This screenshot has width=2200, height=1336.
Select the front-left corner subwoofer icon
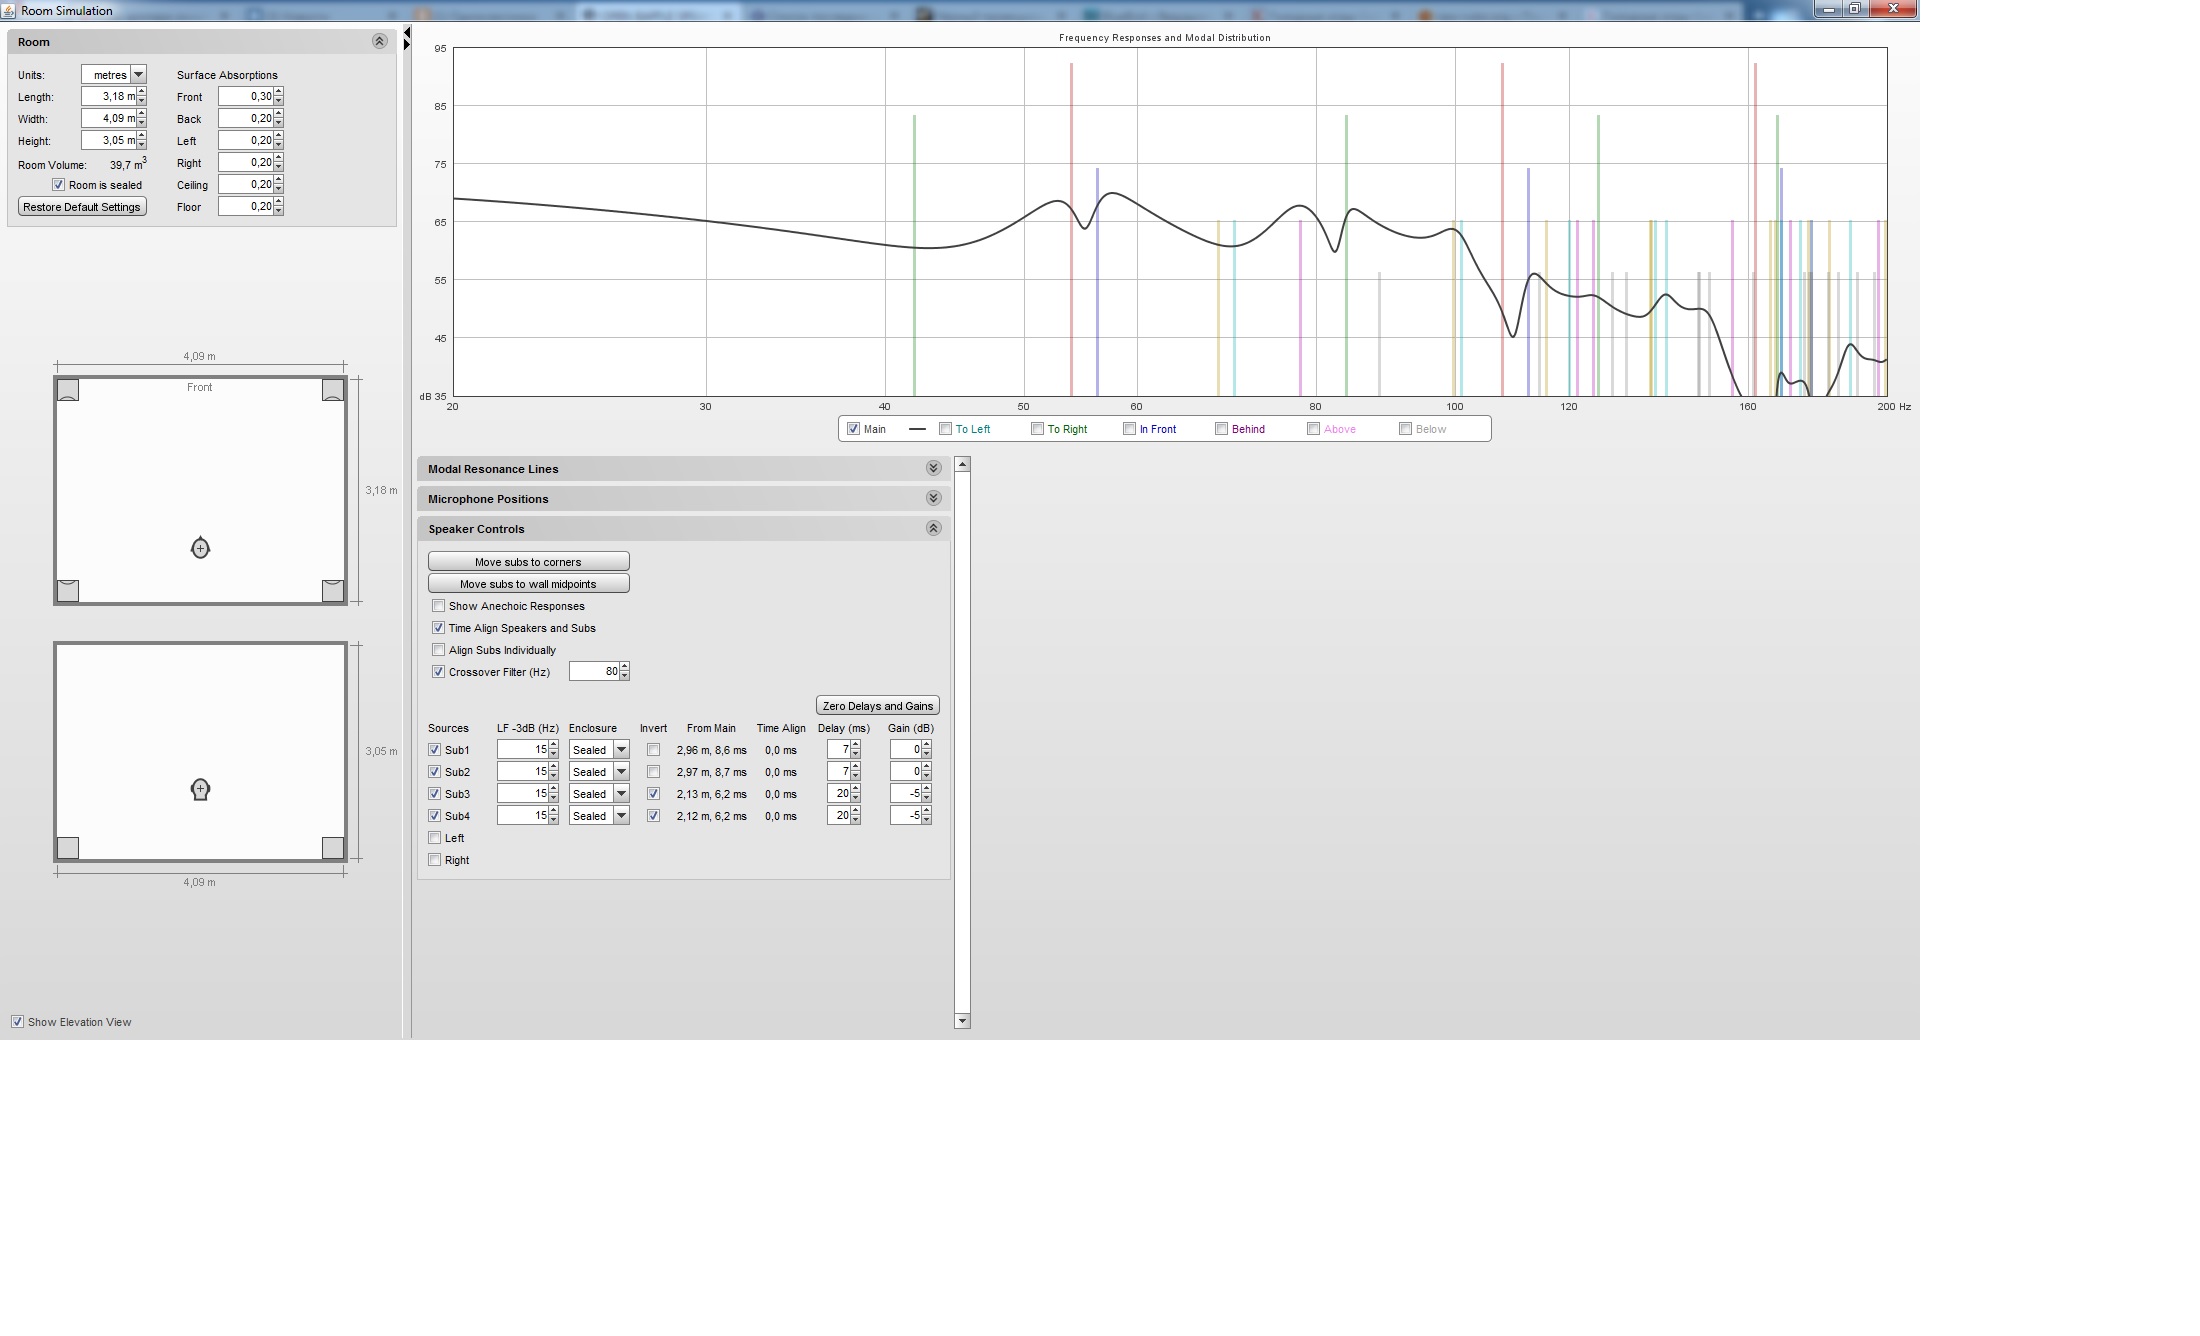pyautogui.click(x=68, y=390)
